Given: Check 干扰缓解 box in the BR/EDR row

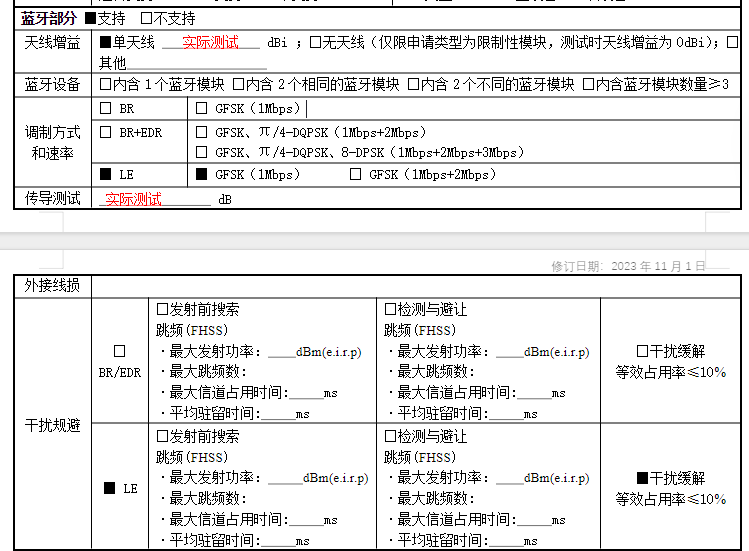Looking at the screenshot, I should click(x=642, y=351).
